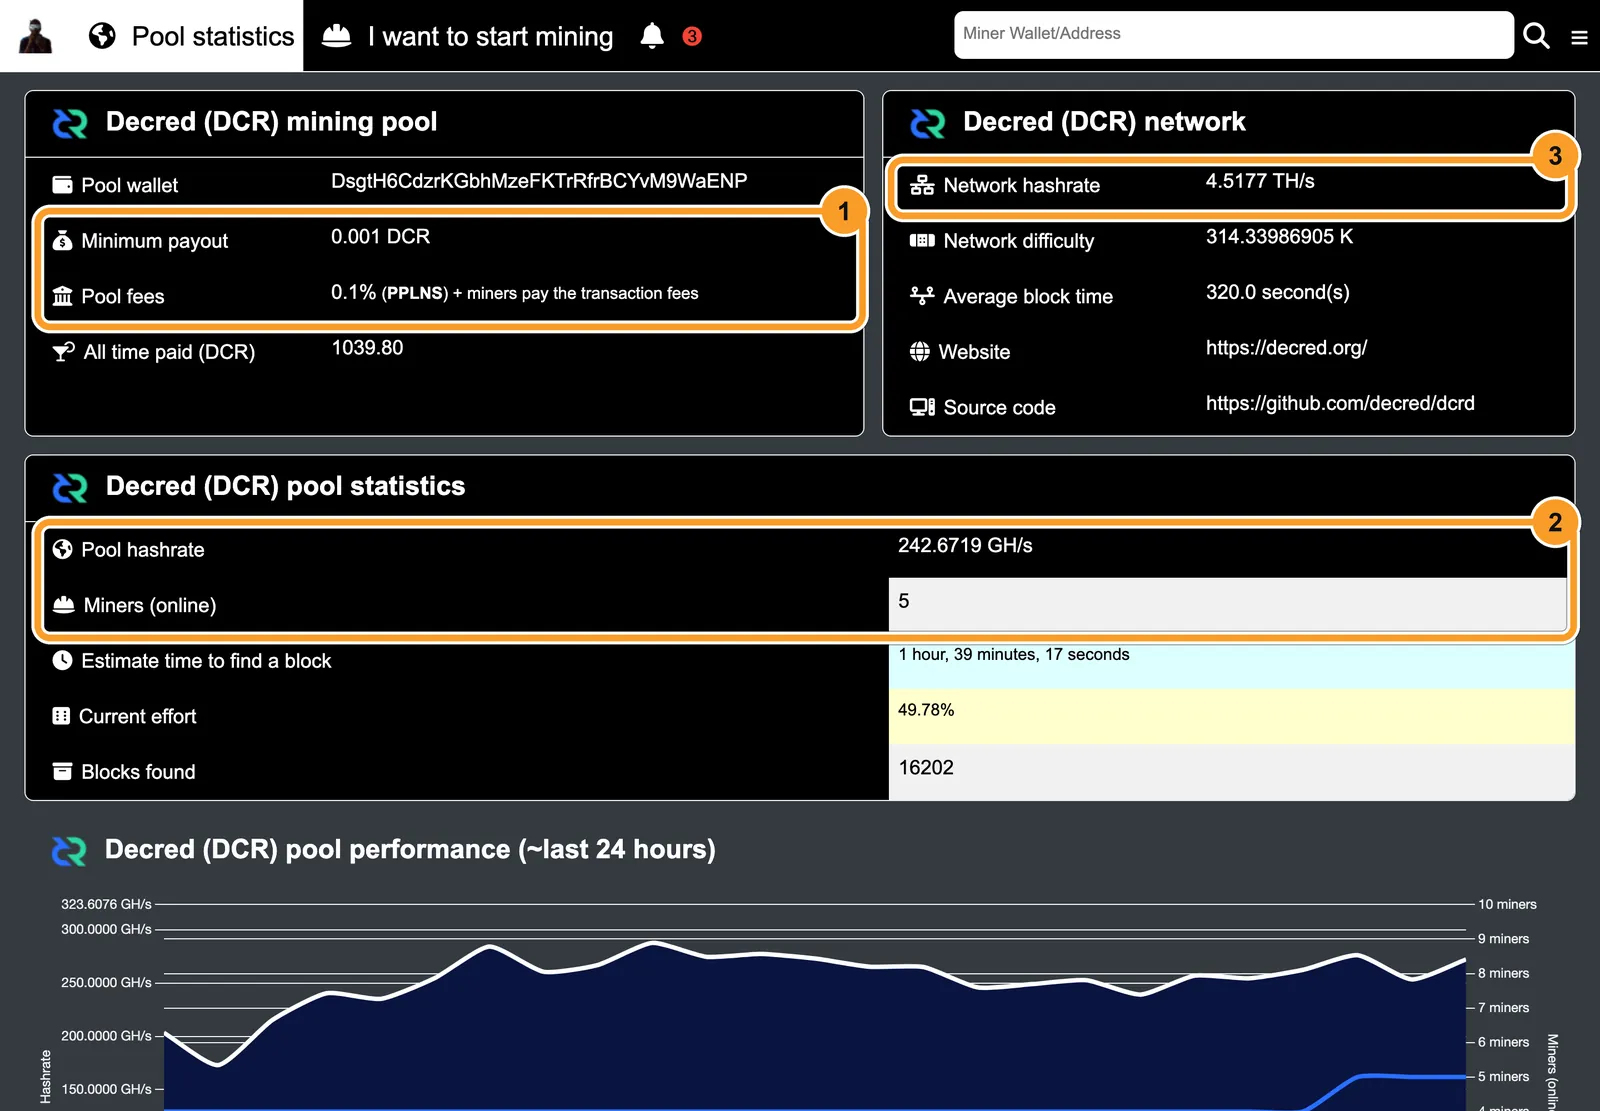Click the bank icon by Pool fees
Image resolution: width=1600 pixels, height=1111 pixels.
click(62, 296)
